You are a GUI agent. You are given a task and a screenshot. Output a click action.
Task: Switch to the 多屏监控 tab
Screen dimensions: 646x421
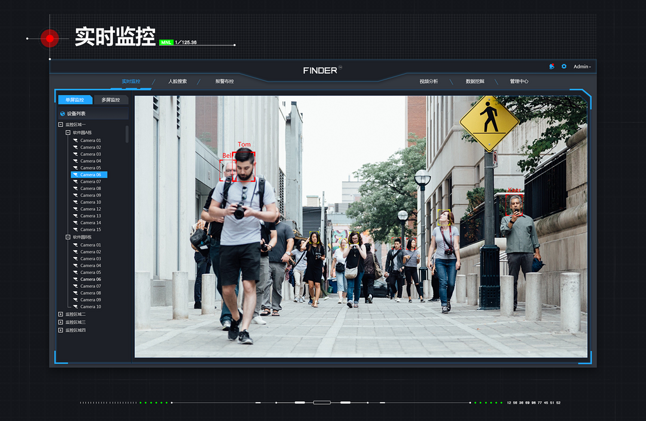click(x=110, y=100)
